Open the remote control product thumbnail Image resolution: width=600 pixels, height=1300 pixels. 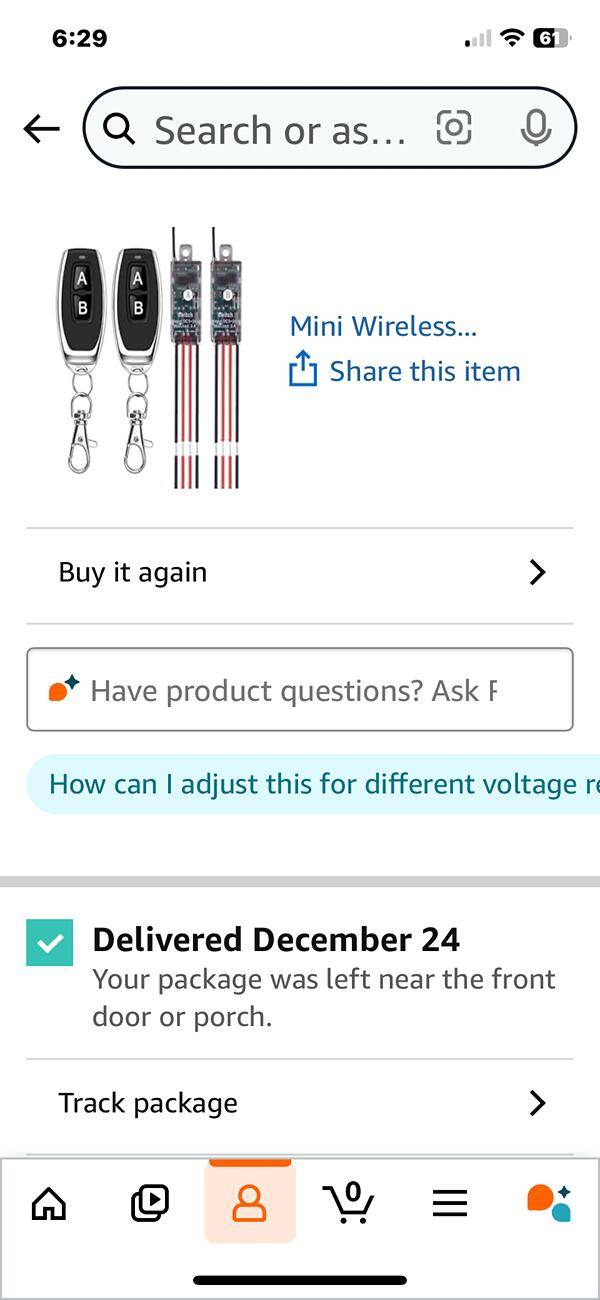coord(150,358)
